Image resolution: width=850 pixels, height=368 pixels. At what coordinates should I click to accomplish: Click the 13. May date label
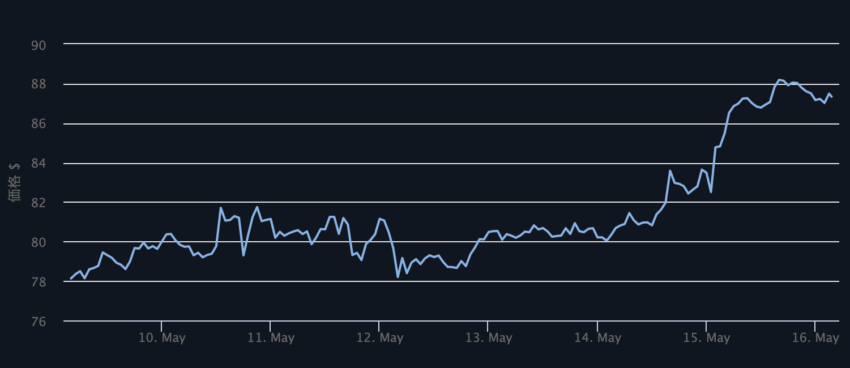[x=488, y=338]
